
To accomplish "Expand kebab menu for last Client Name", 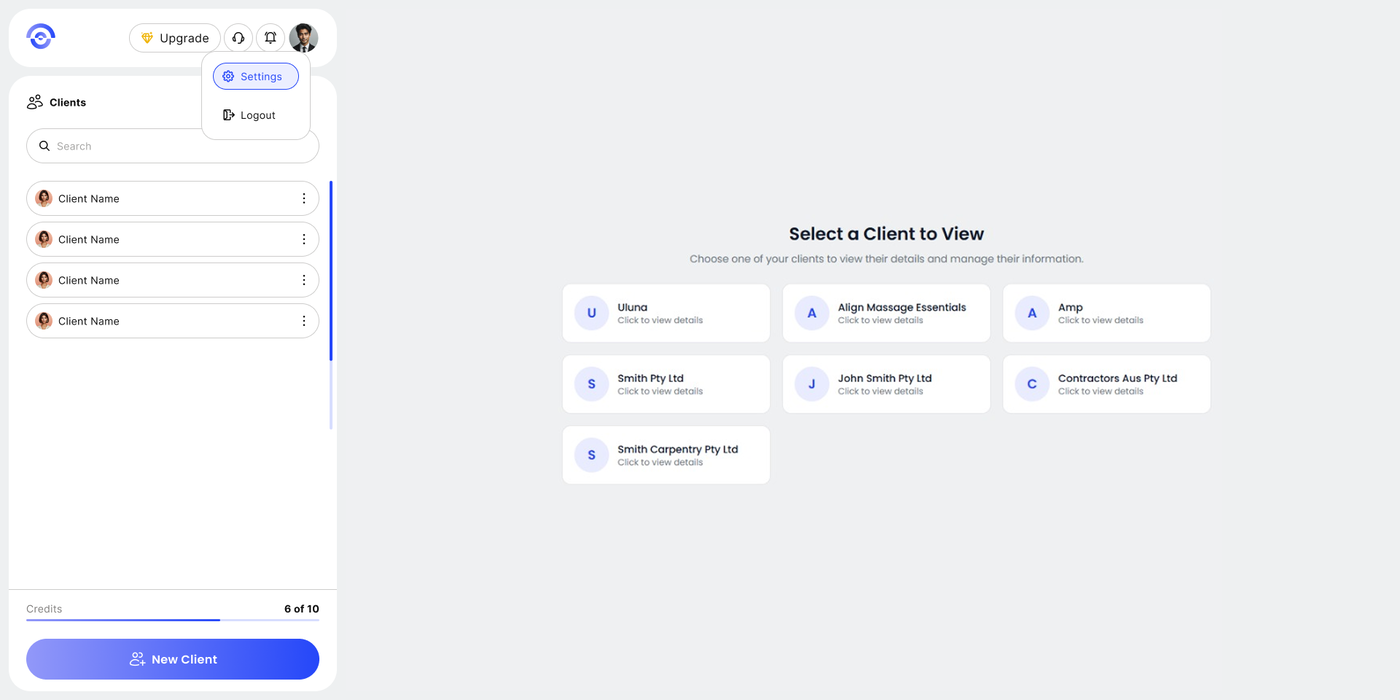I will pyautogui.click(x=304, y=321).
